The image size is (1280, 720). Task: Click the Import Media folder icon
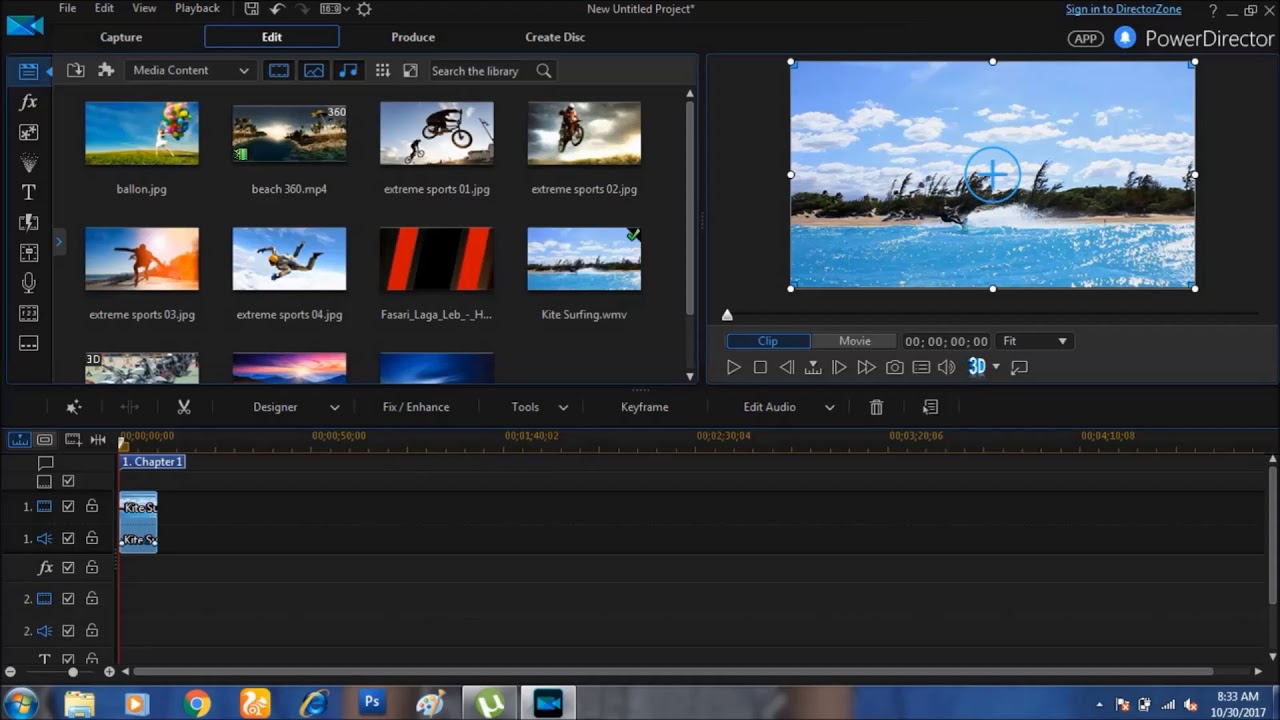point(75,70)
